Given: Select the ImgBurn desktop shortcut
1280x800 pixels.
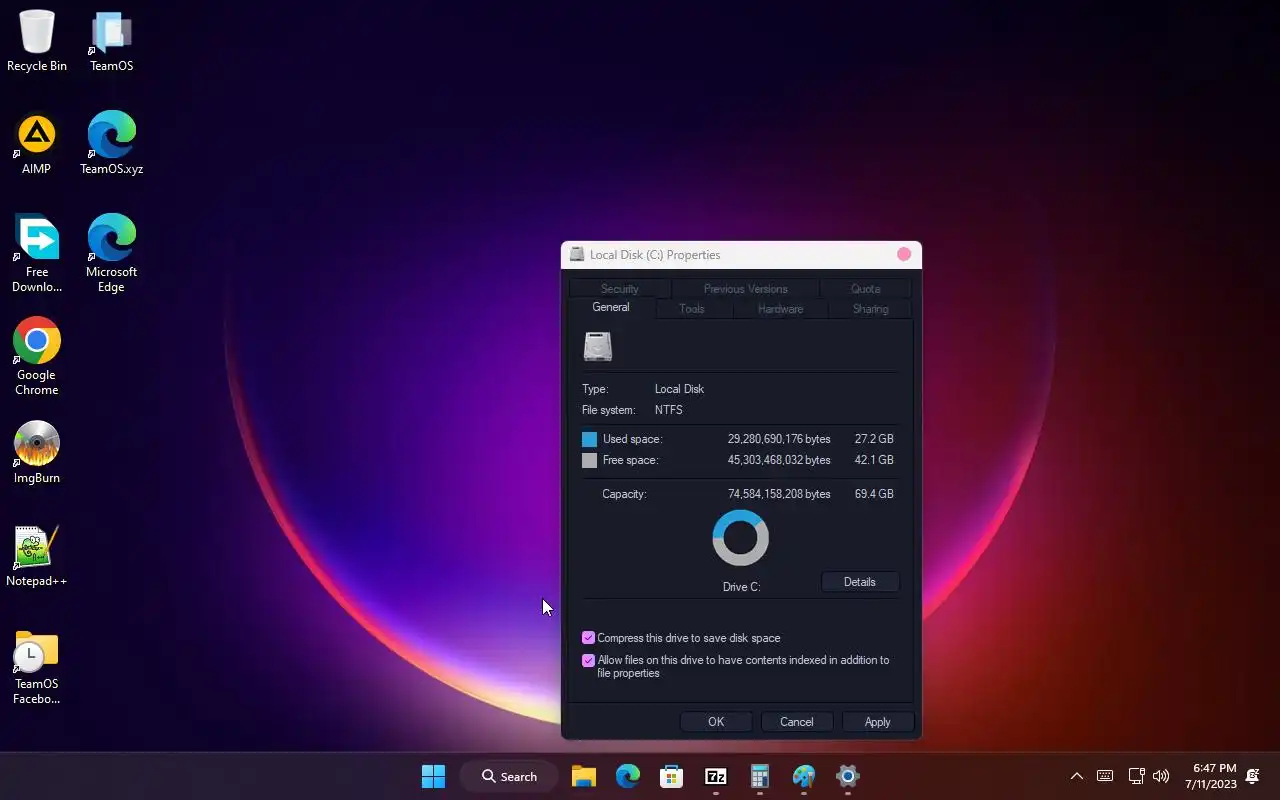Looking at the screenshot, I should tap(37, 453).
